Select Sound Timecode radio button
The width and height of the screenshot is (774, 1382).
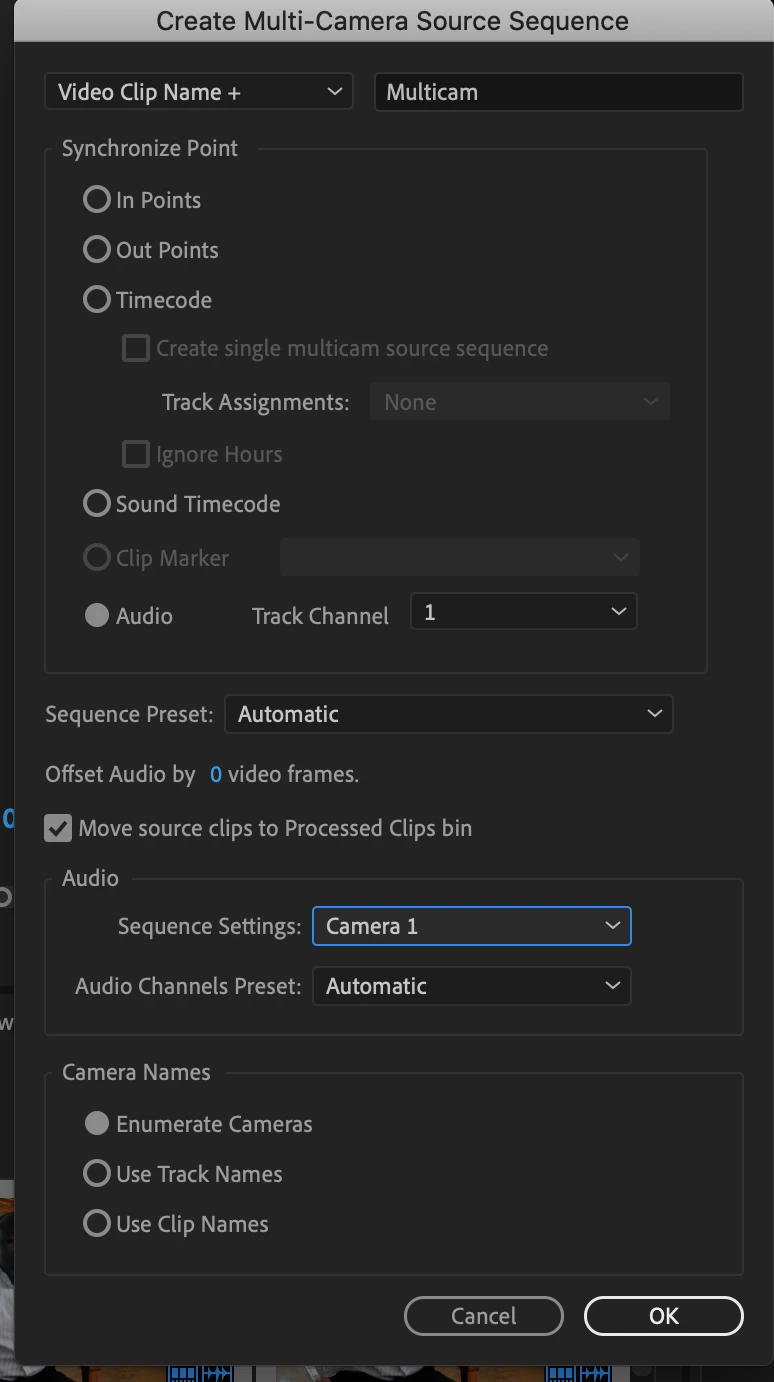pyautogui.click(x=97, y=504)
